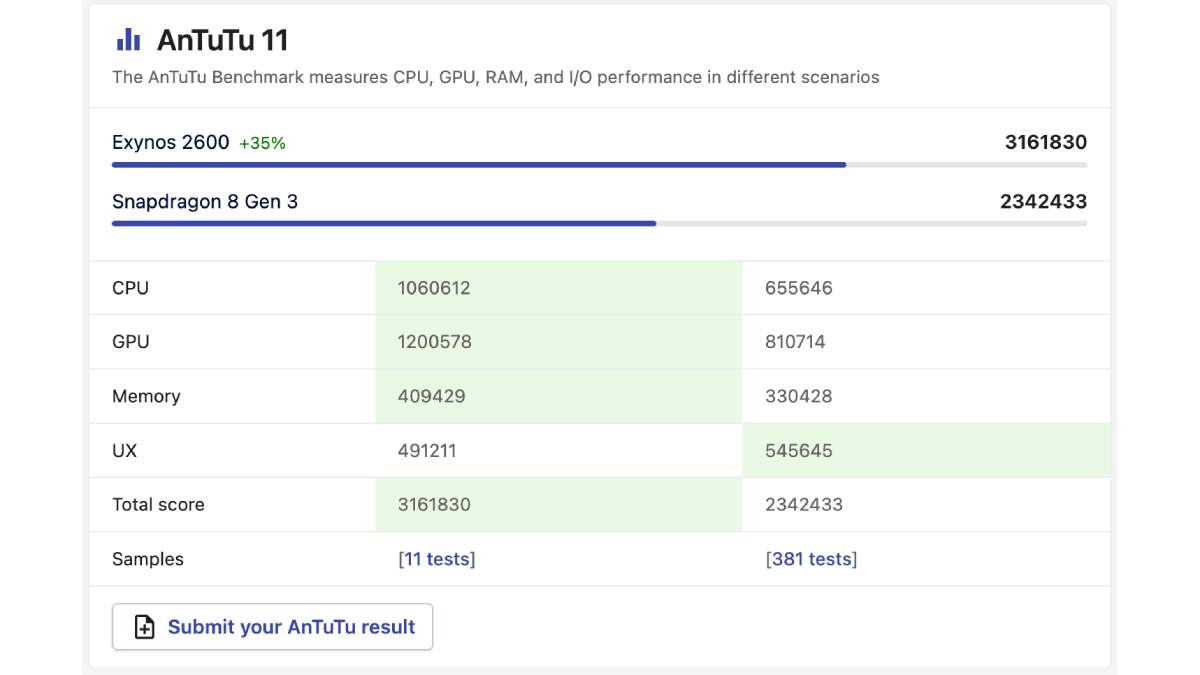This screenshot has width=1200, height=675.
Task: Select the Memory row label
Action: click(146, 396)
